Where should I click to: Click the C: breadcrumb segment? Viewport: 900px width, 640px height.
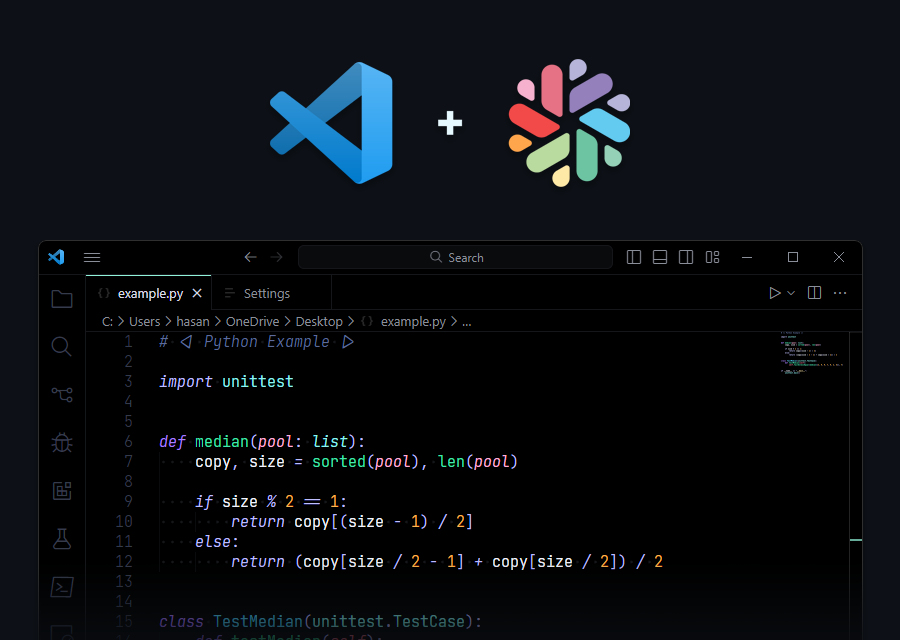coord(107,321)
